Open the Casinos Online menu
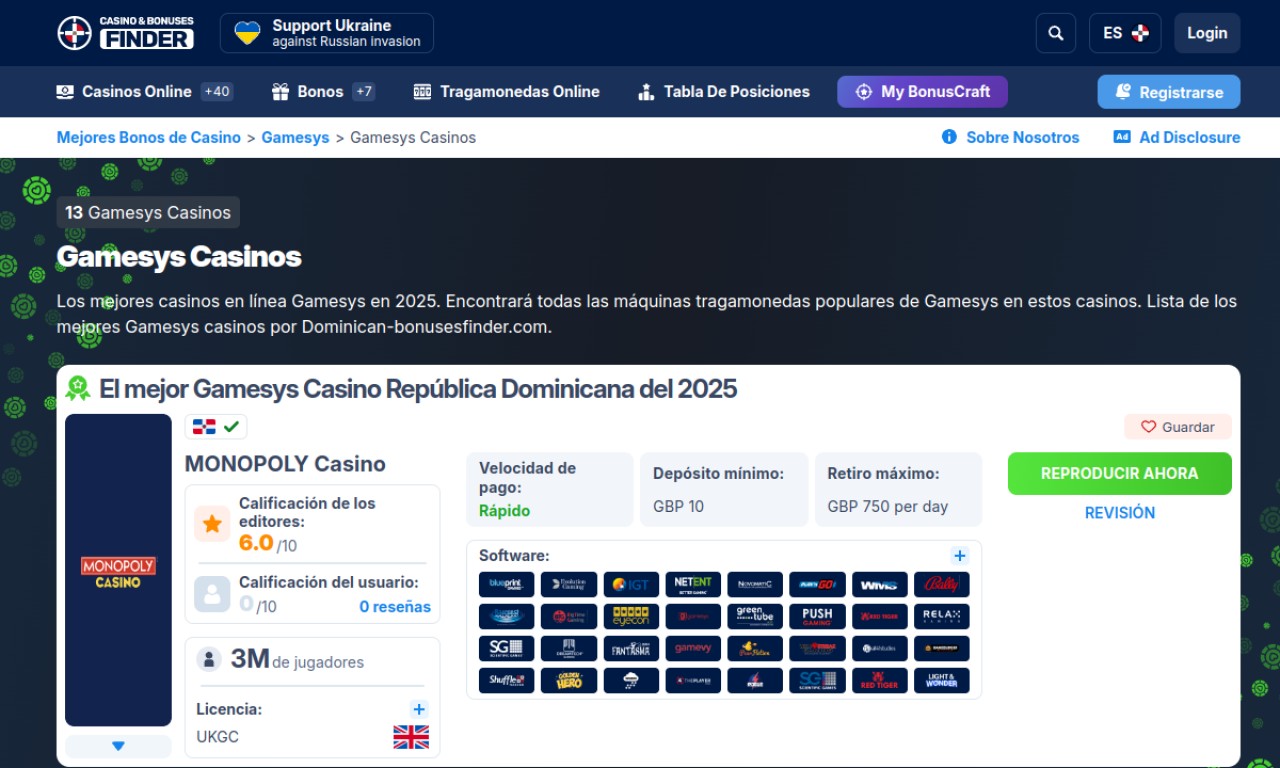This screenshot has width=1280, height=768. [x=136, y=92]
